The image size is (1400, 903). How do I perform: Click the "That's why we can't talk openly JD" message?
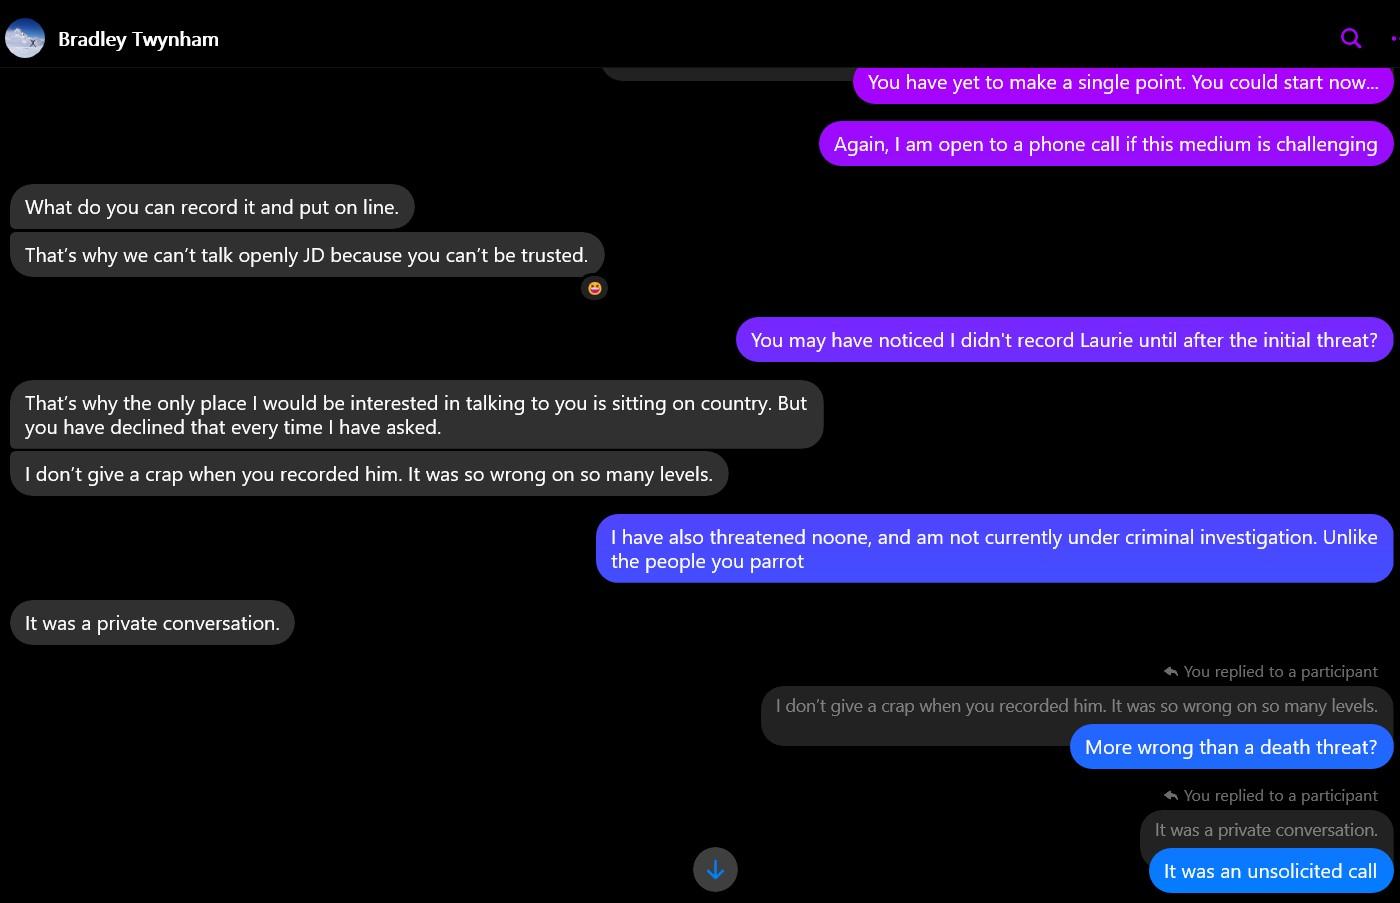pyautogui.click(x=306, y=256)
